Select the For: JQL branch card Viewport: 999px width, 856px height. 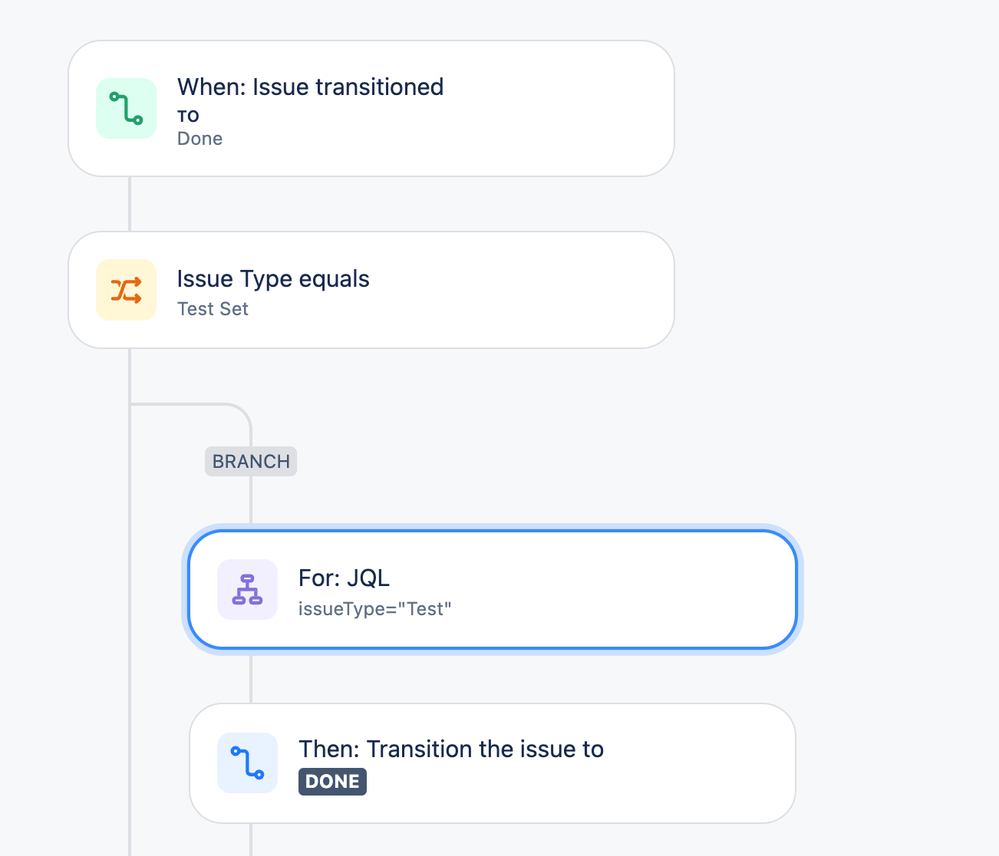pyautogui.click(x=492, y=589)
